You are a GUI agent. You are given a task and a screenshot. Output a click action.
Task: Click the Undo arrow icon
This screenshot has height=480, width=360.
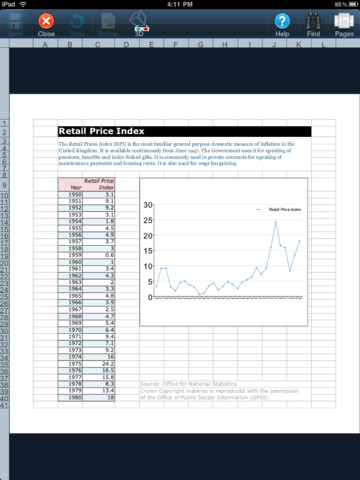pyautogui.click(x=77, y=21)
